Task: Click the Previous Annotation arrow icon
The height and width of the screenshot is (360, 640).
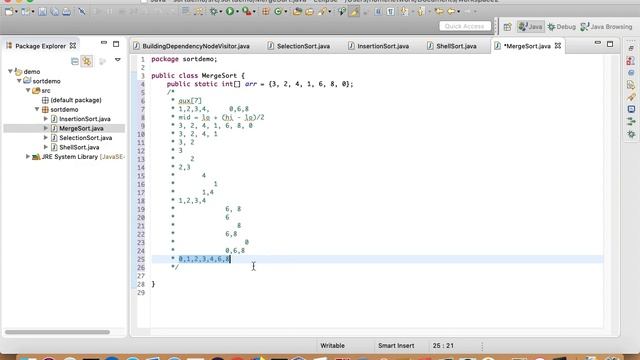Action: (420, 11)
